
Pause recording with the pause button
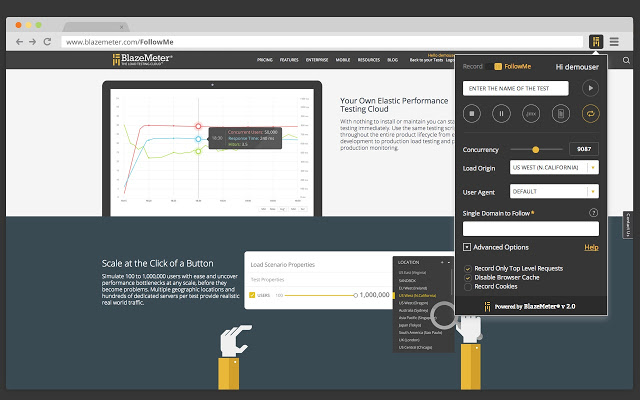(501, 113)
